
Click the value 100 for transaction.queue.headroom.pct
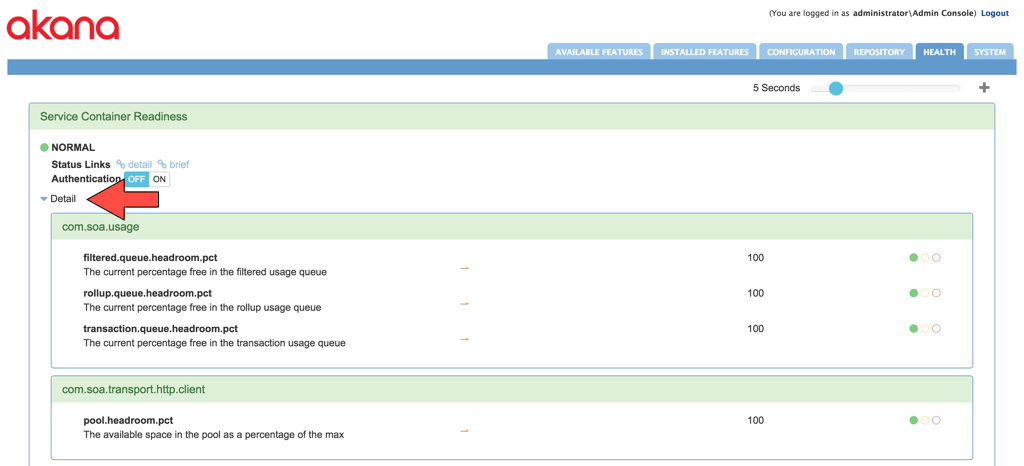tap(756, 329)
